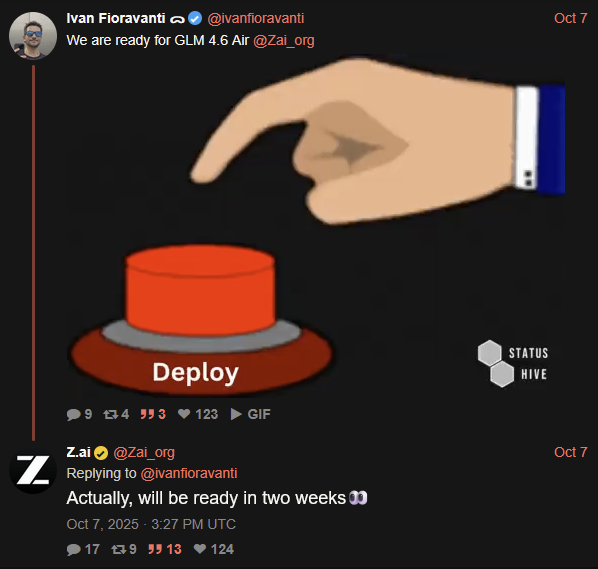
Task: Click the blue verified badge next to Ivan
Action: pyautogui.click(x=195, y=18)
